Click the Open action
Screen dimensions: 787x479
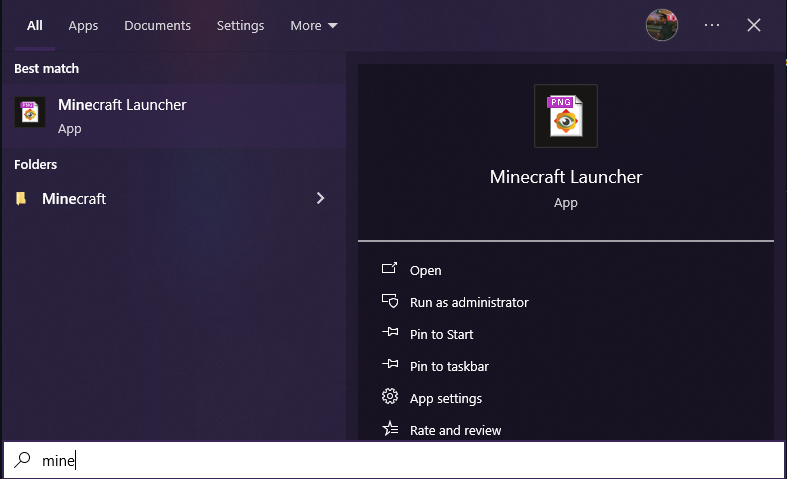(426, 271)
